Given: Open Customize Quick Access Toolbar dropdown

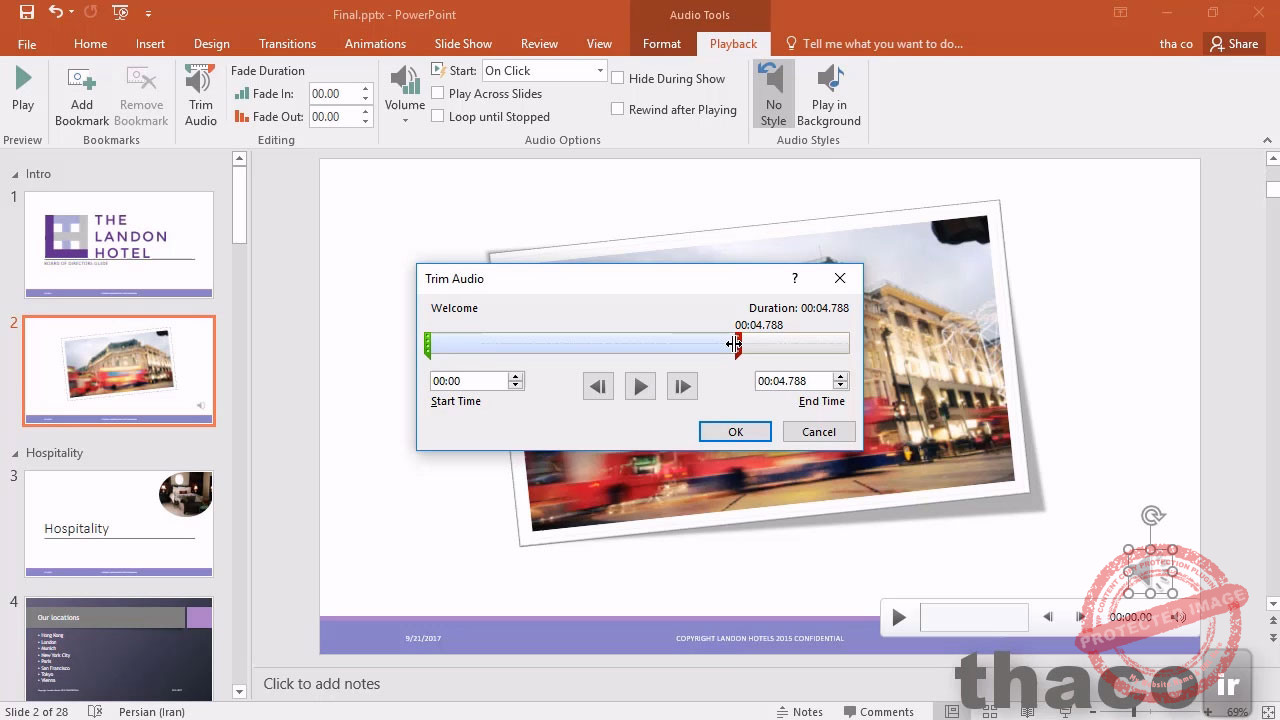Looking at the screenshot, I should click(148, 14).
